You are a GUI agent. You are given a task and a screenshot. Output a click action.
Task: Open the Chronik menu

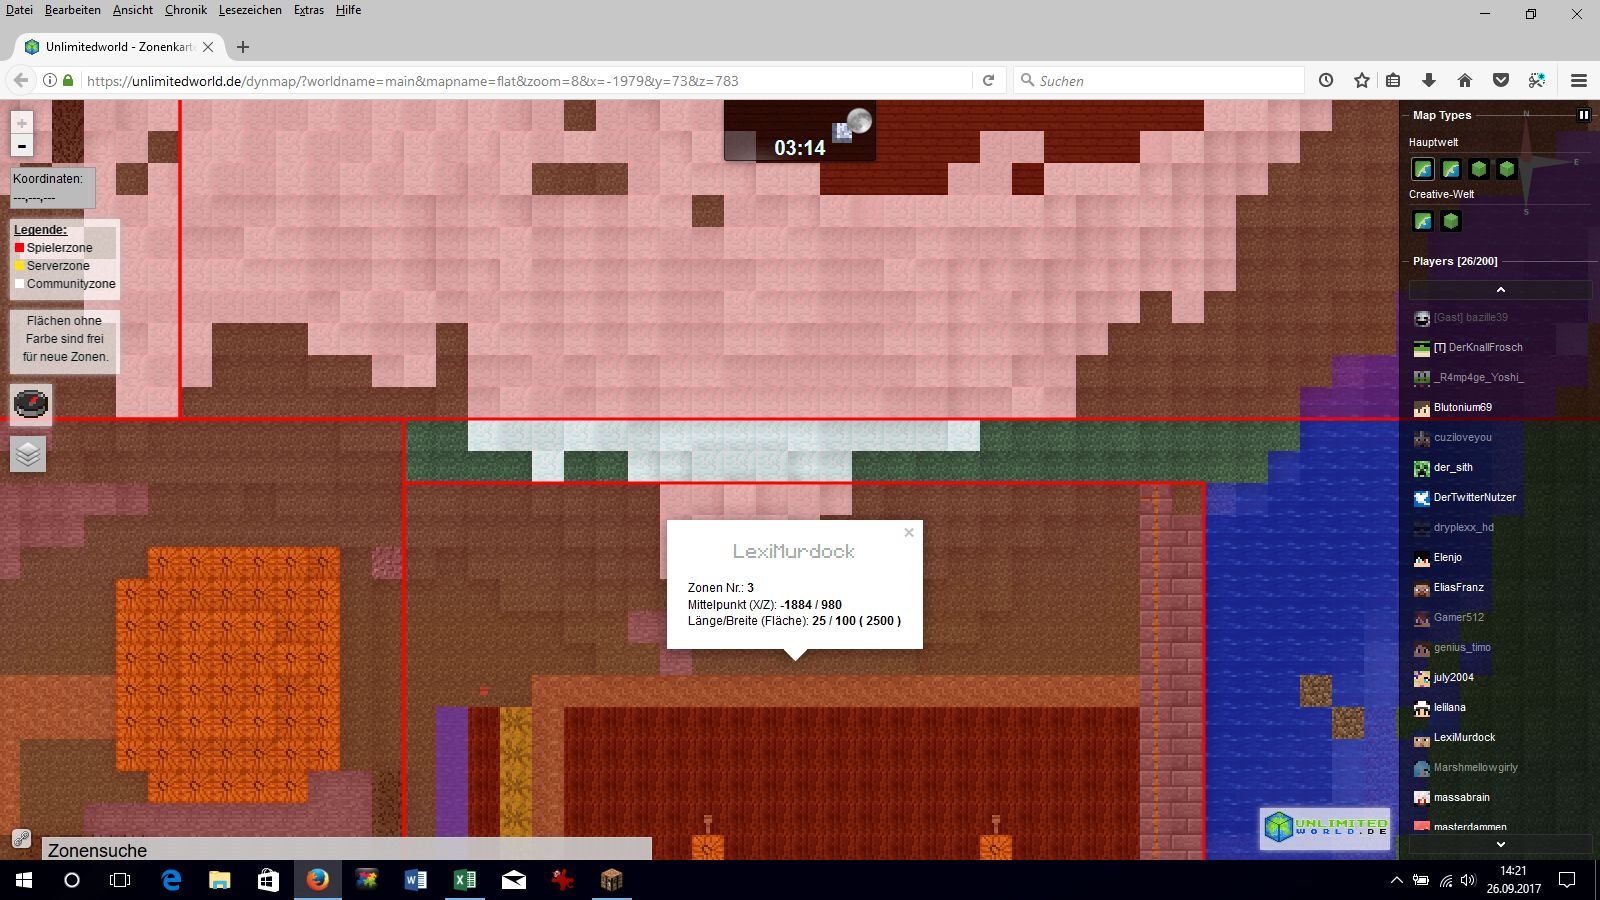pyautogui.click(x=186, y=10)
